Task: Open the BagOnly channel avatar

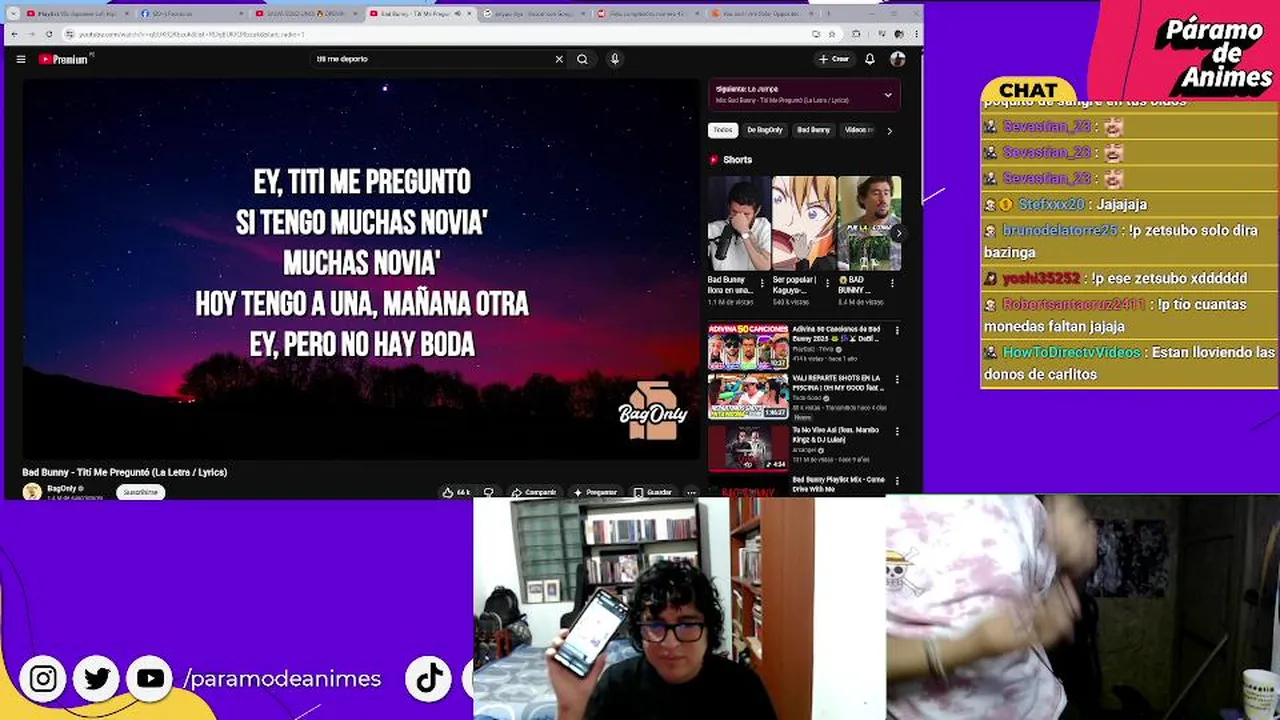Action: [32, 491]
